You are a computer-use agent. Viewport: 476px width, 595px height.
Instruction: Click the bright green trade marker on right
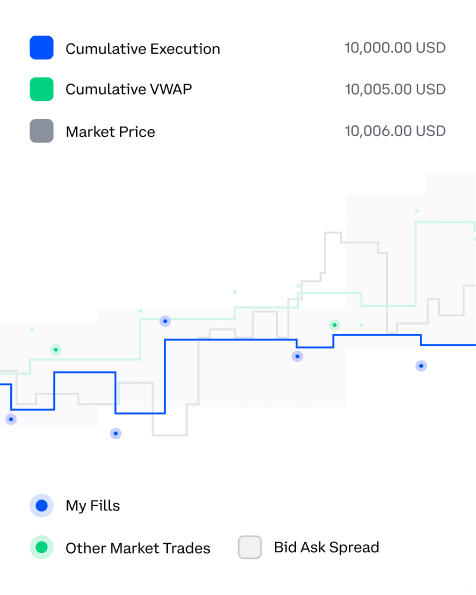pos(334,325)
